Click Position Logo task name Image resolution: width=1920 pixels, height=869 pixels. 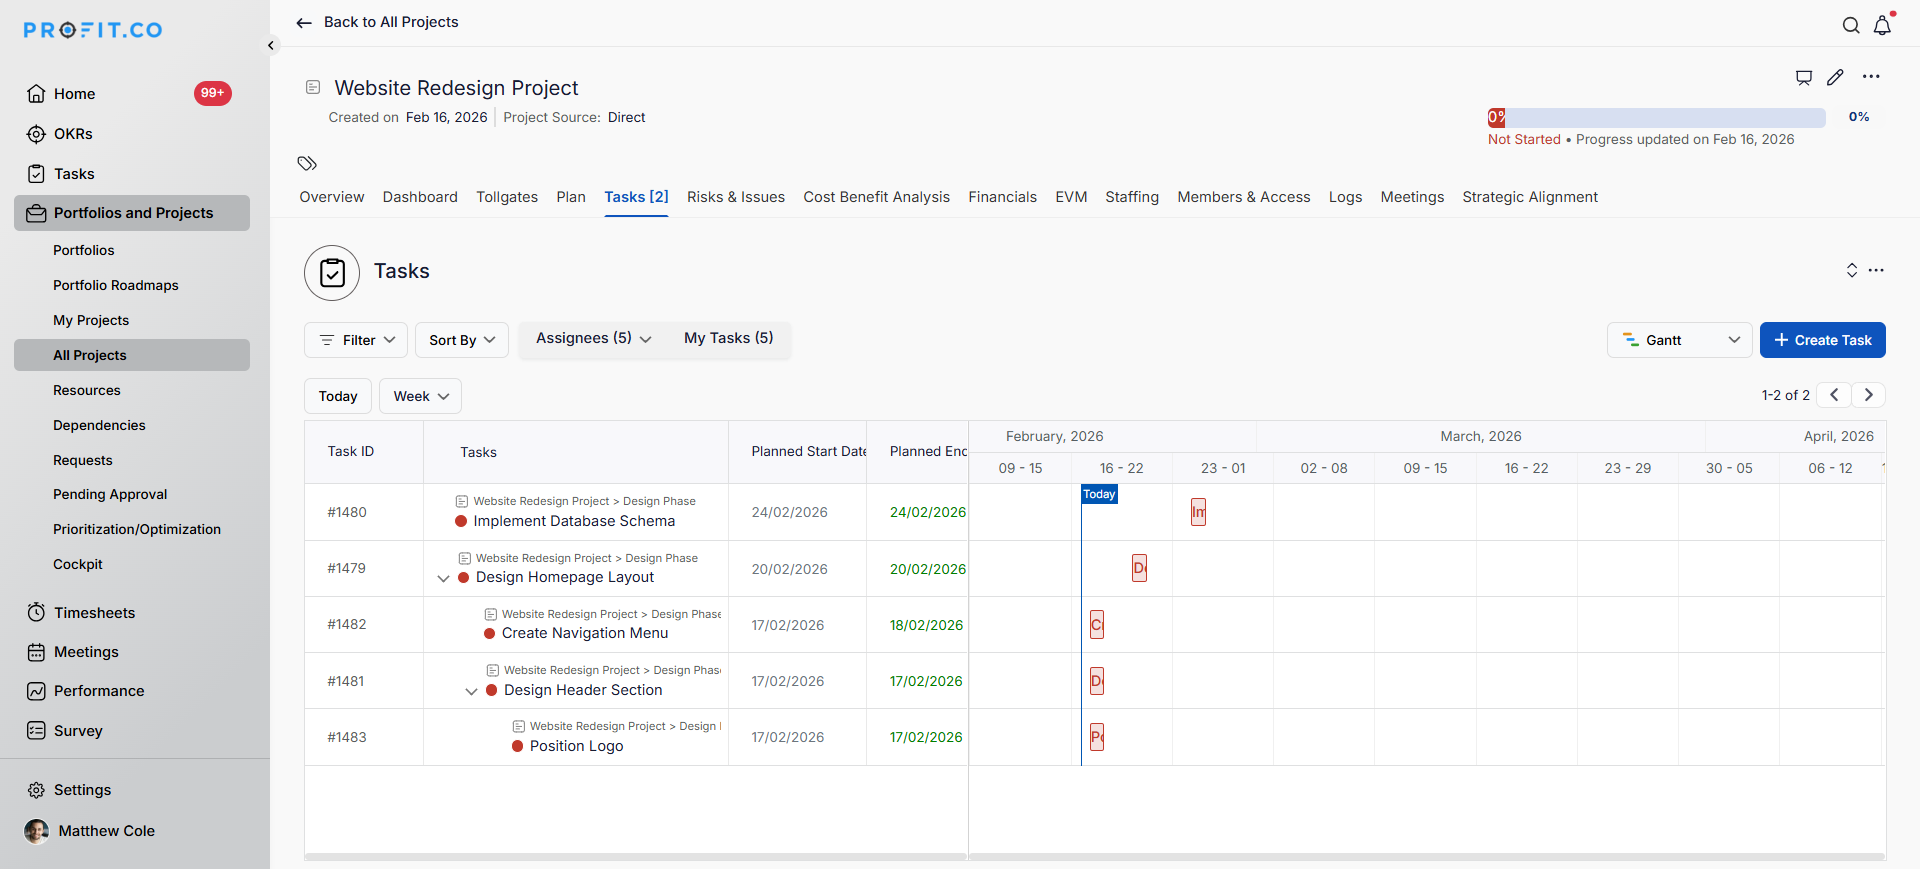click(x=577, y=746)
